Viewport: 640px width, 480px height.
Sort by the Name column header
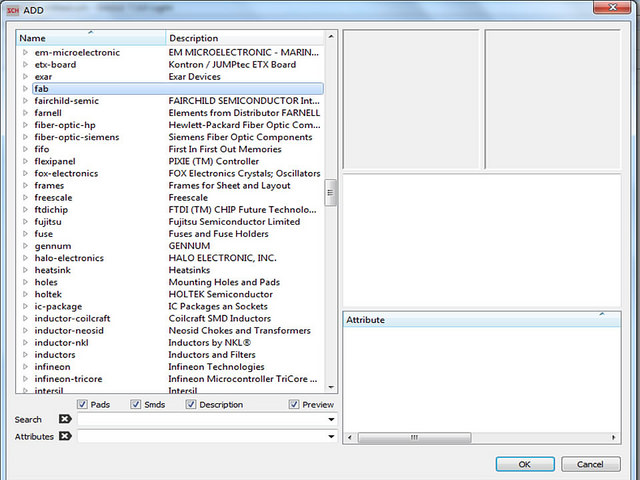[x=91, y=38]
